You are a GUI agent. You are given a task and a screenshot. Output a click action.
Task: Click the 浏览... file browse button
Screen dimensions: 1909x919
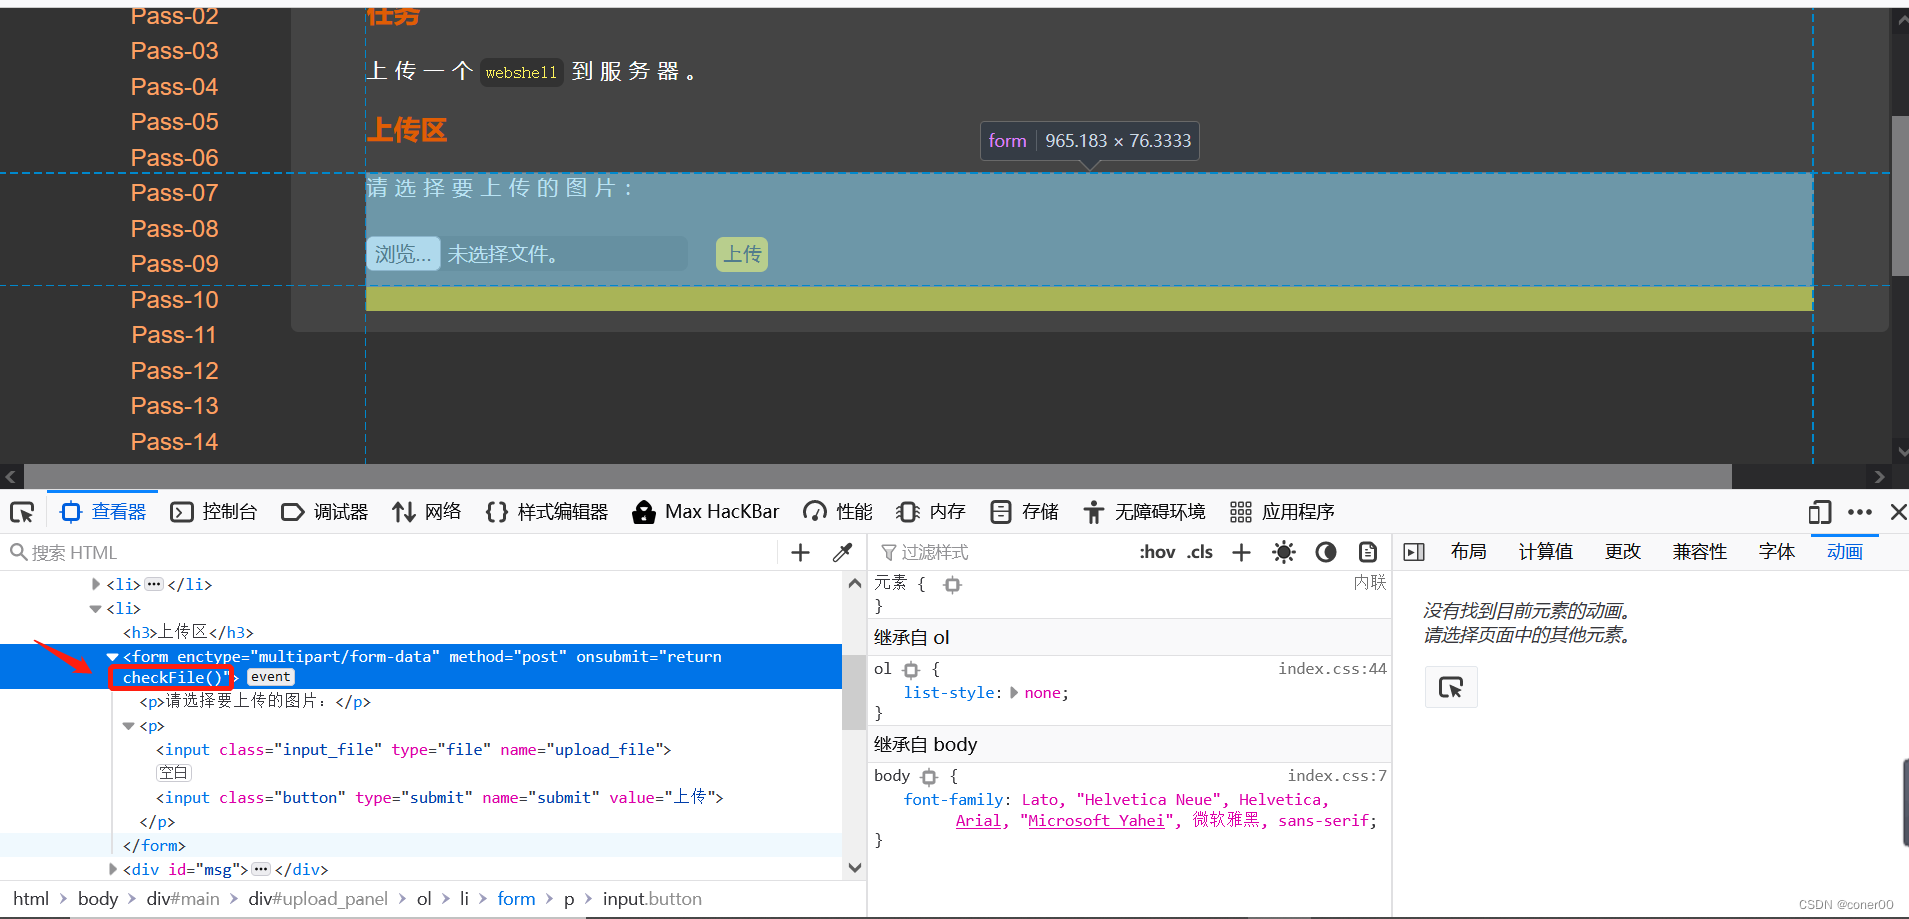click(x=403, y=254)
